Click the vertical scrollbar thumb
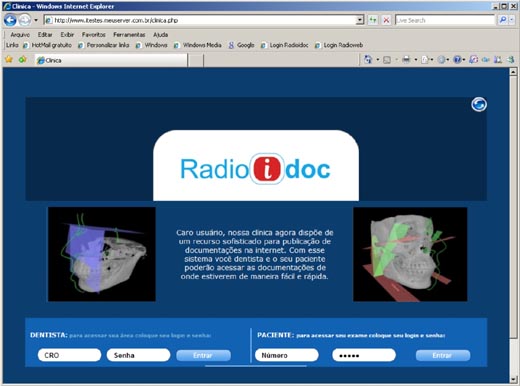Screen dimensions: 520x386 pos(513,207)
